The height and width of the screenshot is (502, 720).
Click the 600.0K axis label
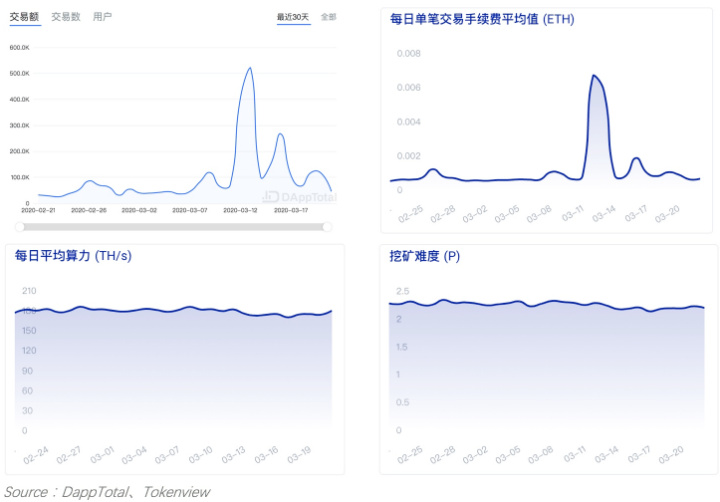click(19, 47)
